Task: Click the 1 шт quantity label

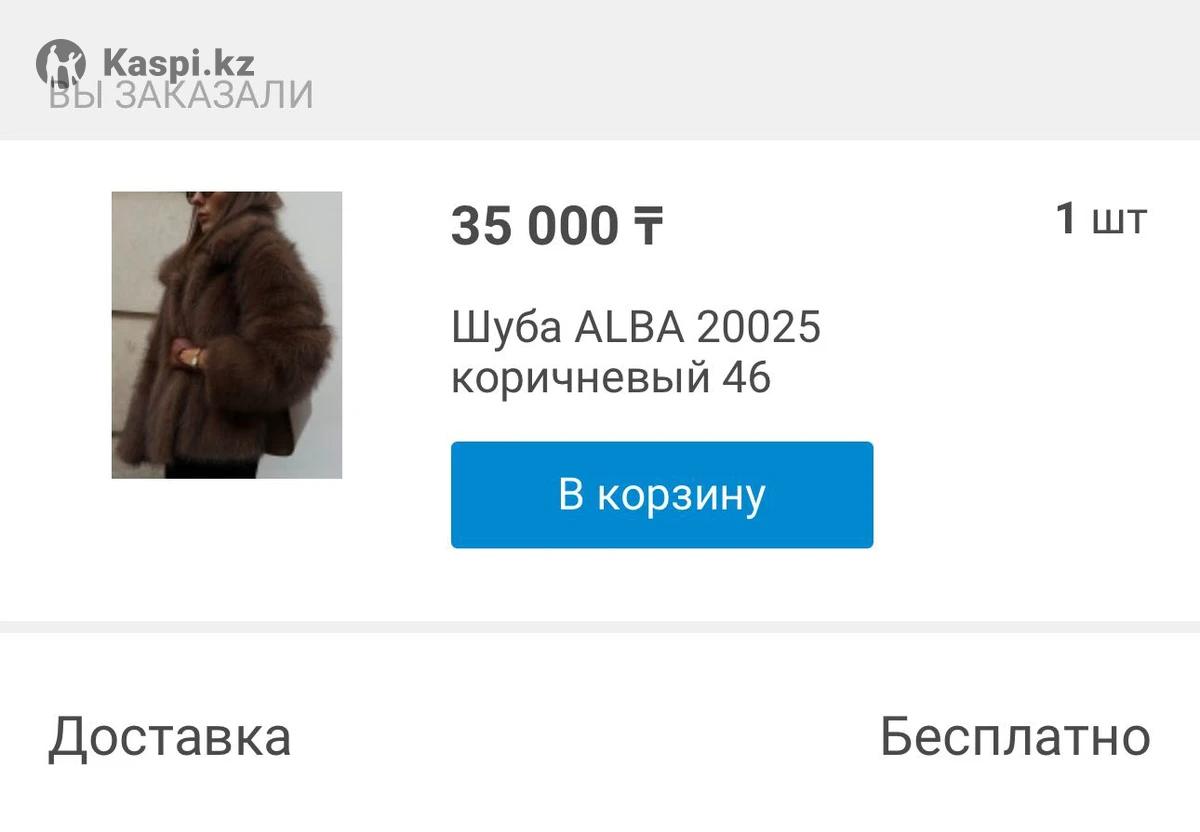Action: [x=1102, y=219]
